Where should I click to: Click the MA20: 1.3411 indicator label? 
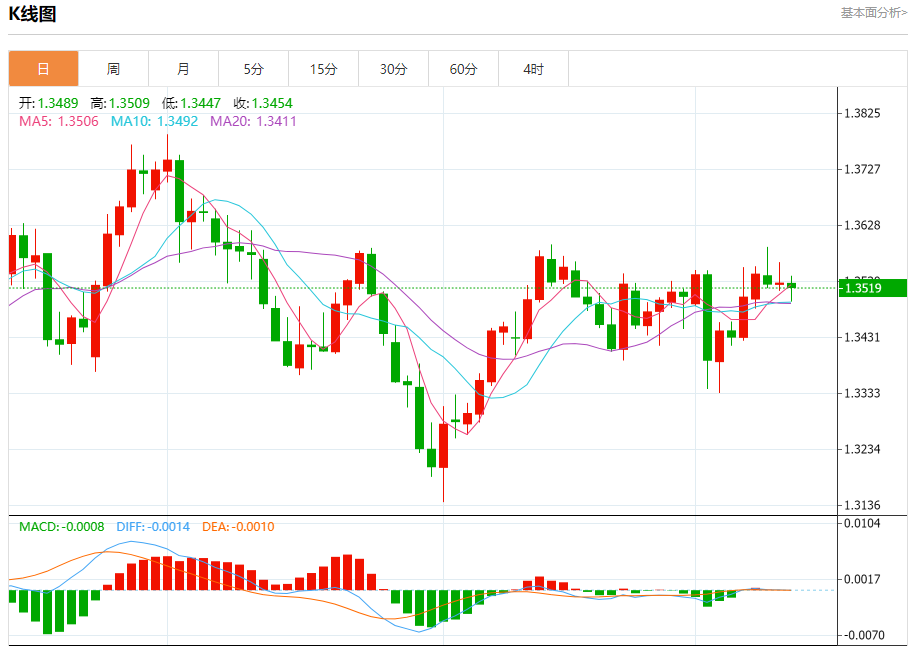(254, 121)
